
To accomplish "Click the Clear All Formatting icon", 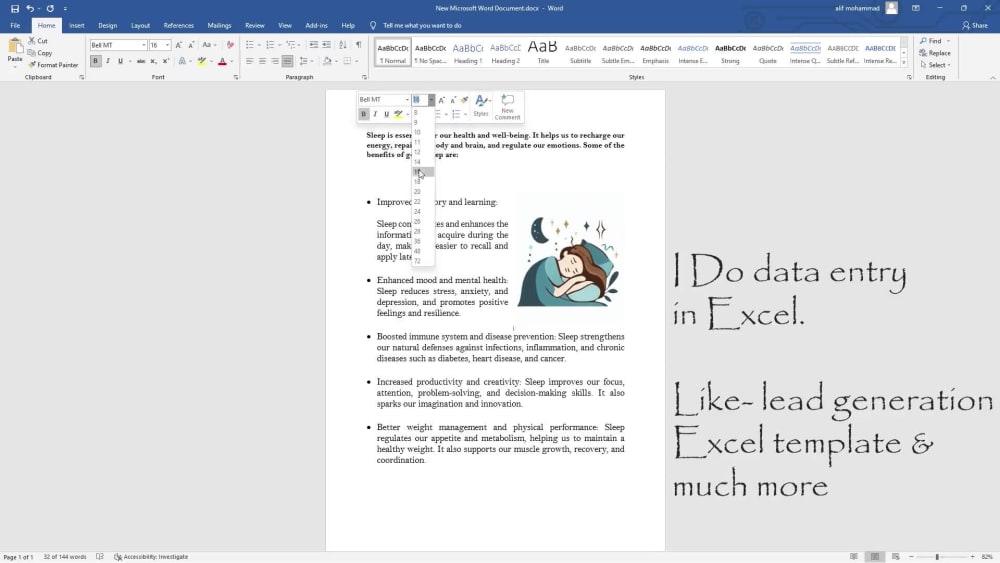I will pos(230,45).
